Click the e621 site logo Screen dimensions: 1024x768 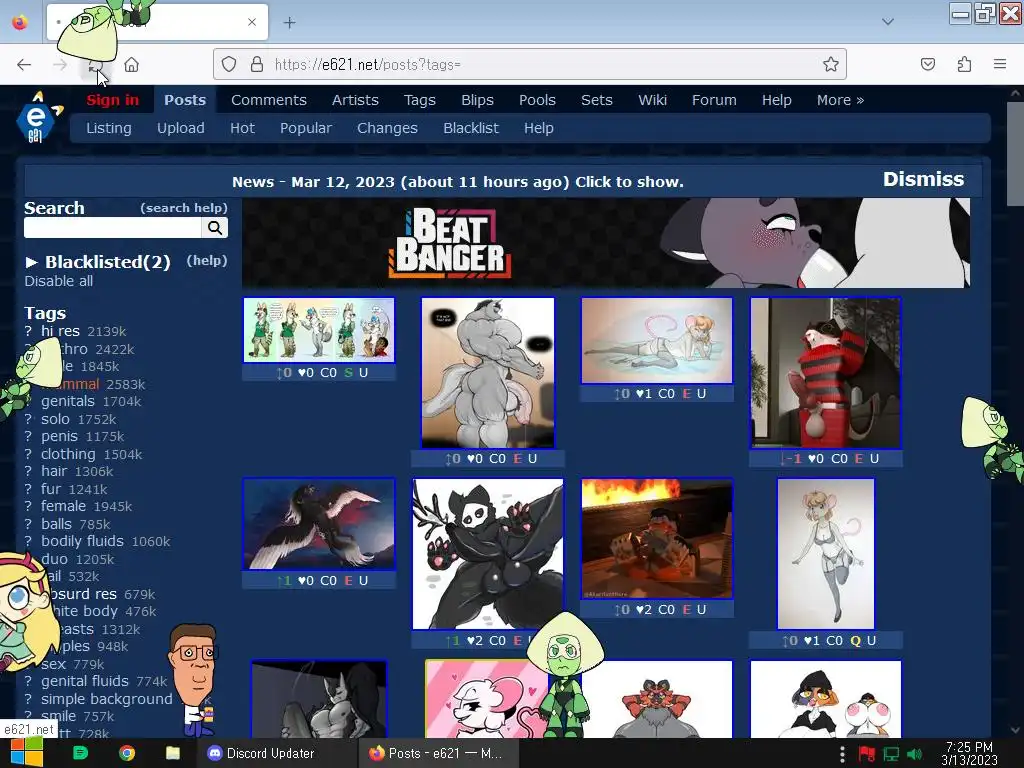[x=37, y=118]
